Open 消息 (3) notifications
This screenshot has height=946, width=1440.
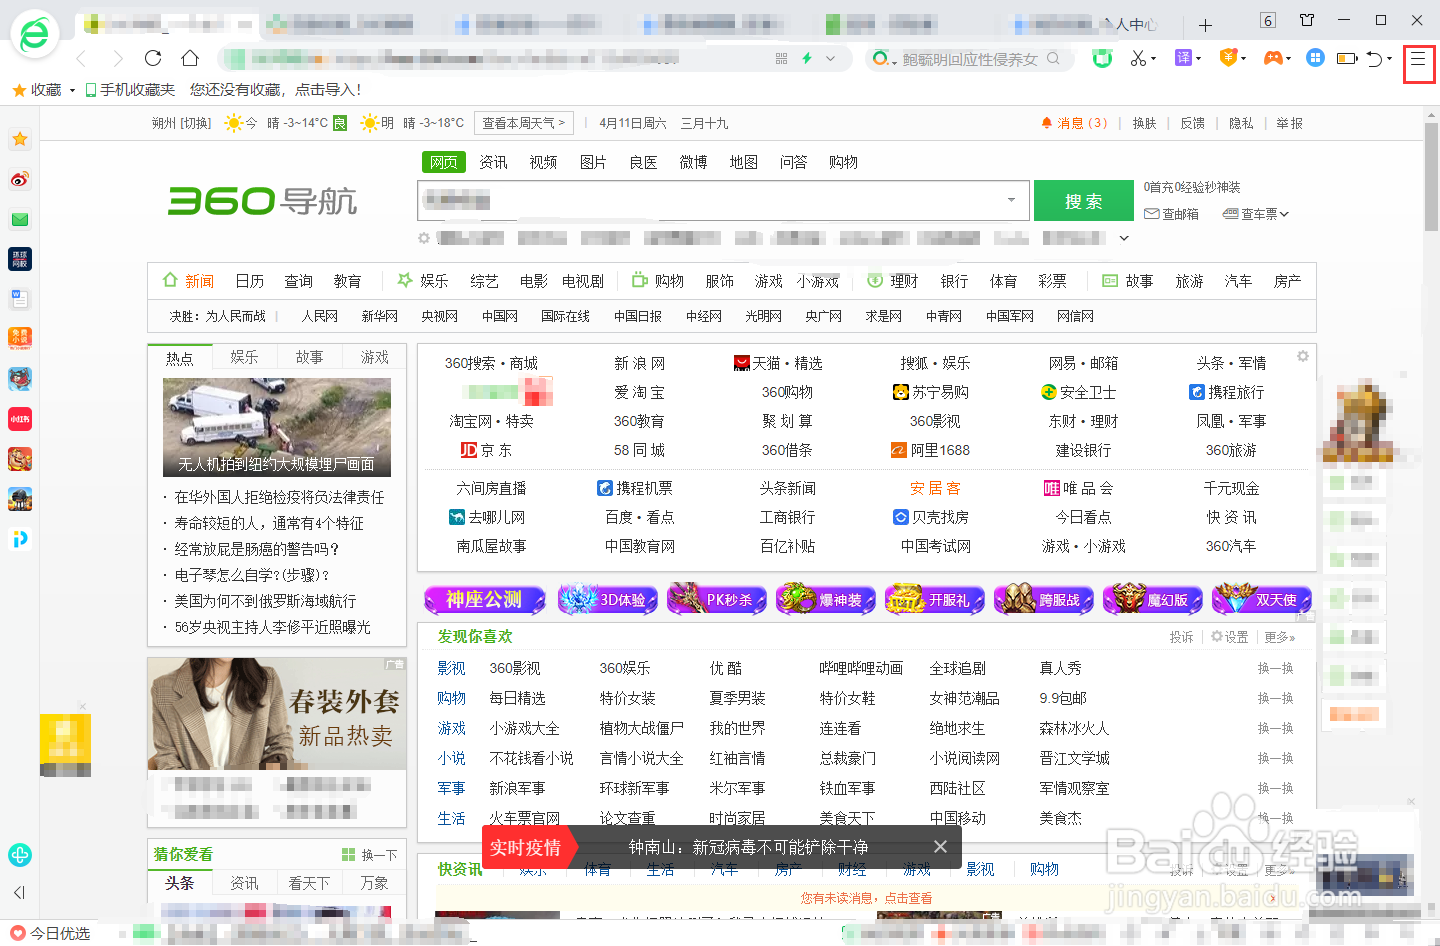pyautogui.click(x=1074, y=123)
